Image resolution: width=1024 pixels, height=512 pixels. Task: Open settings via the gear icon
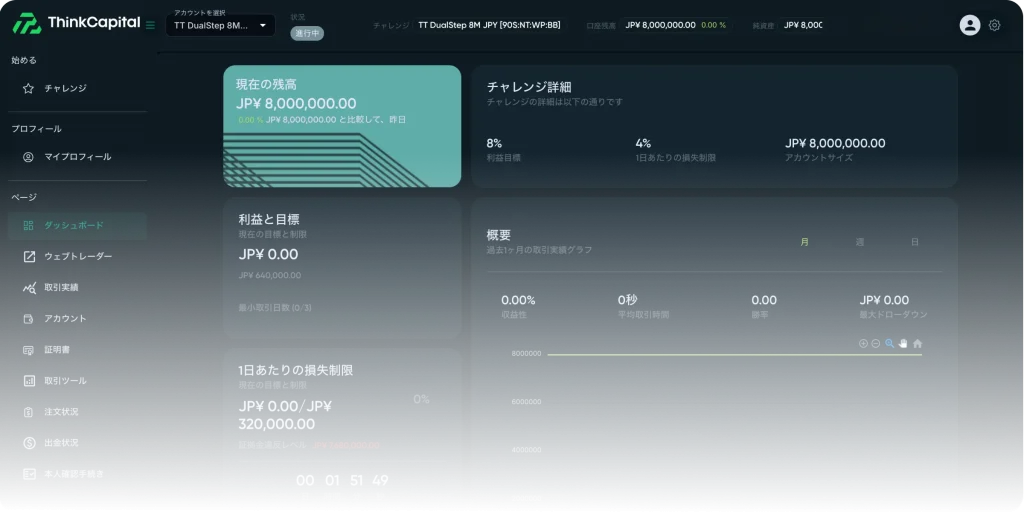click(x=994, y=25)
